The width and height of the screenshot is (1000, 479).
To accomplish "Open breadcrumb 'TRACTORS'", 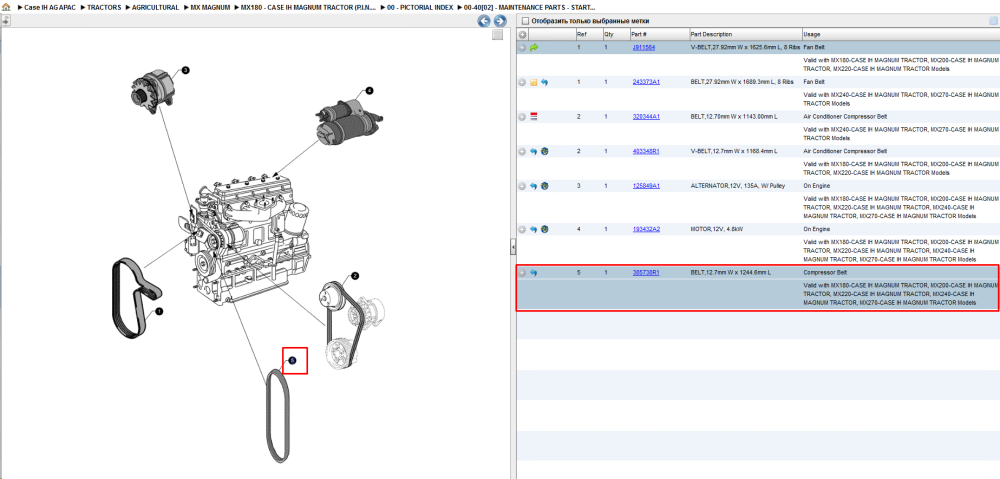I will click(104, 8).
